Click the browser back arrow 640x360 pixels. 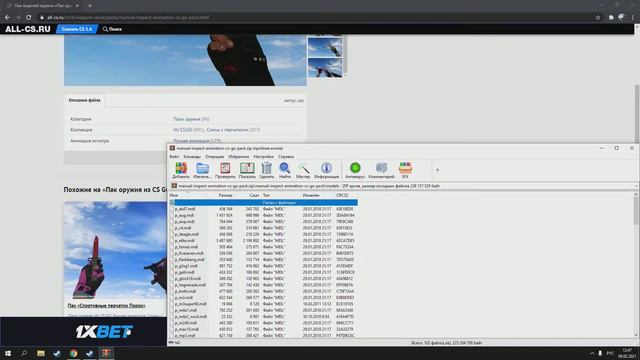click(7, 18)
